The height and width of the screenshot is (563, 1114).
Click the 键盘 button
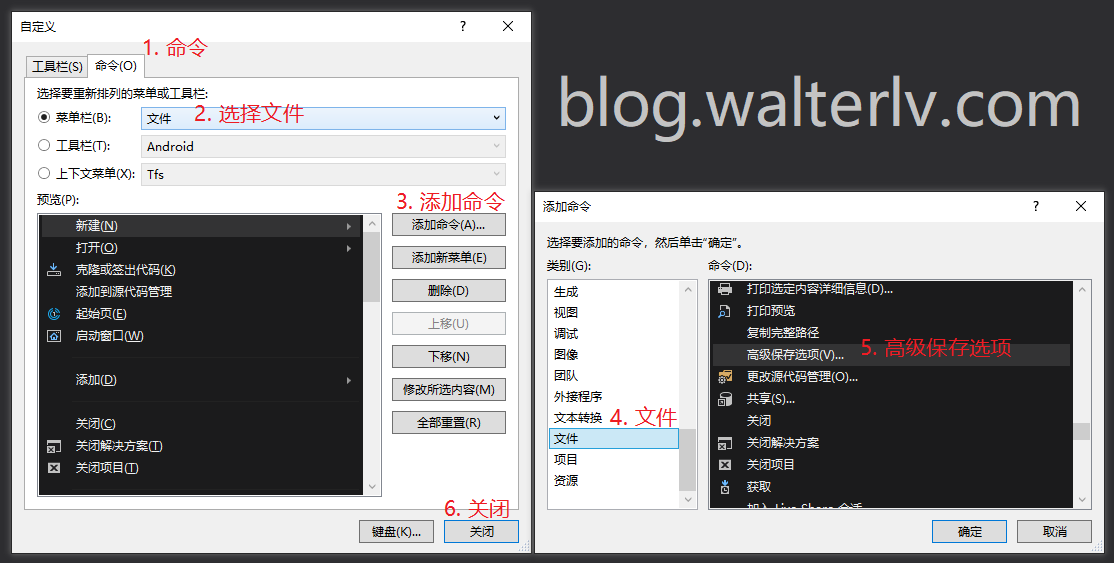coord(396,532)
